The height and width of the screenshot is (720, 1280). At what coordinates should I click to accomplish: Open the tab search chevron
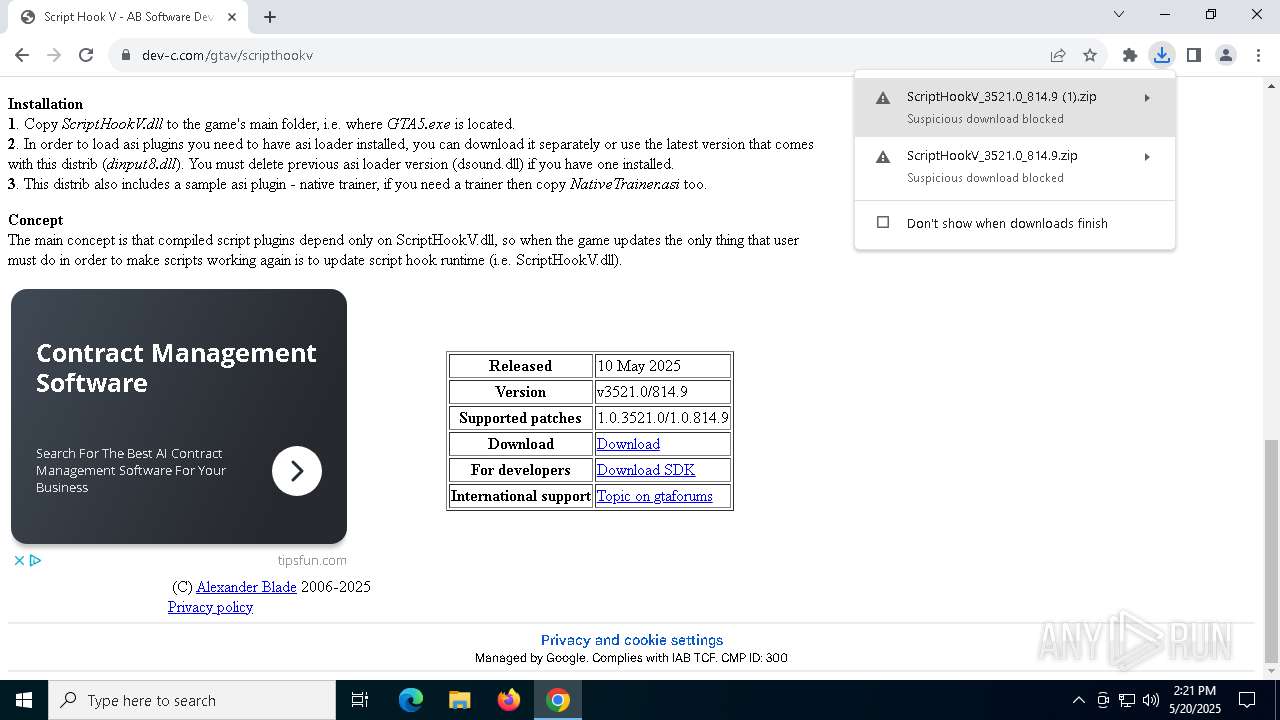point(1119,14)
